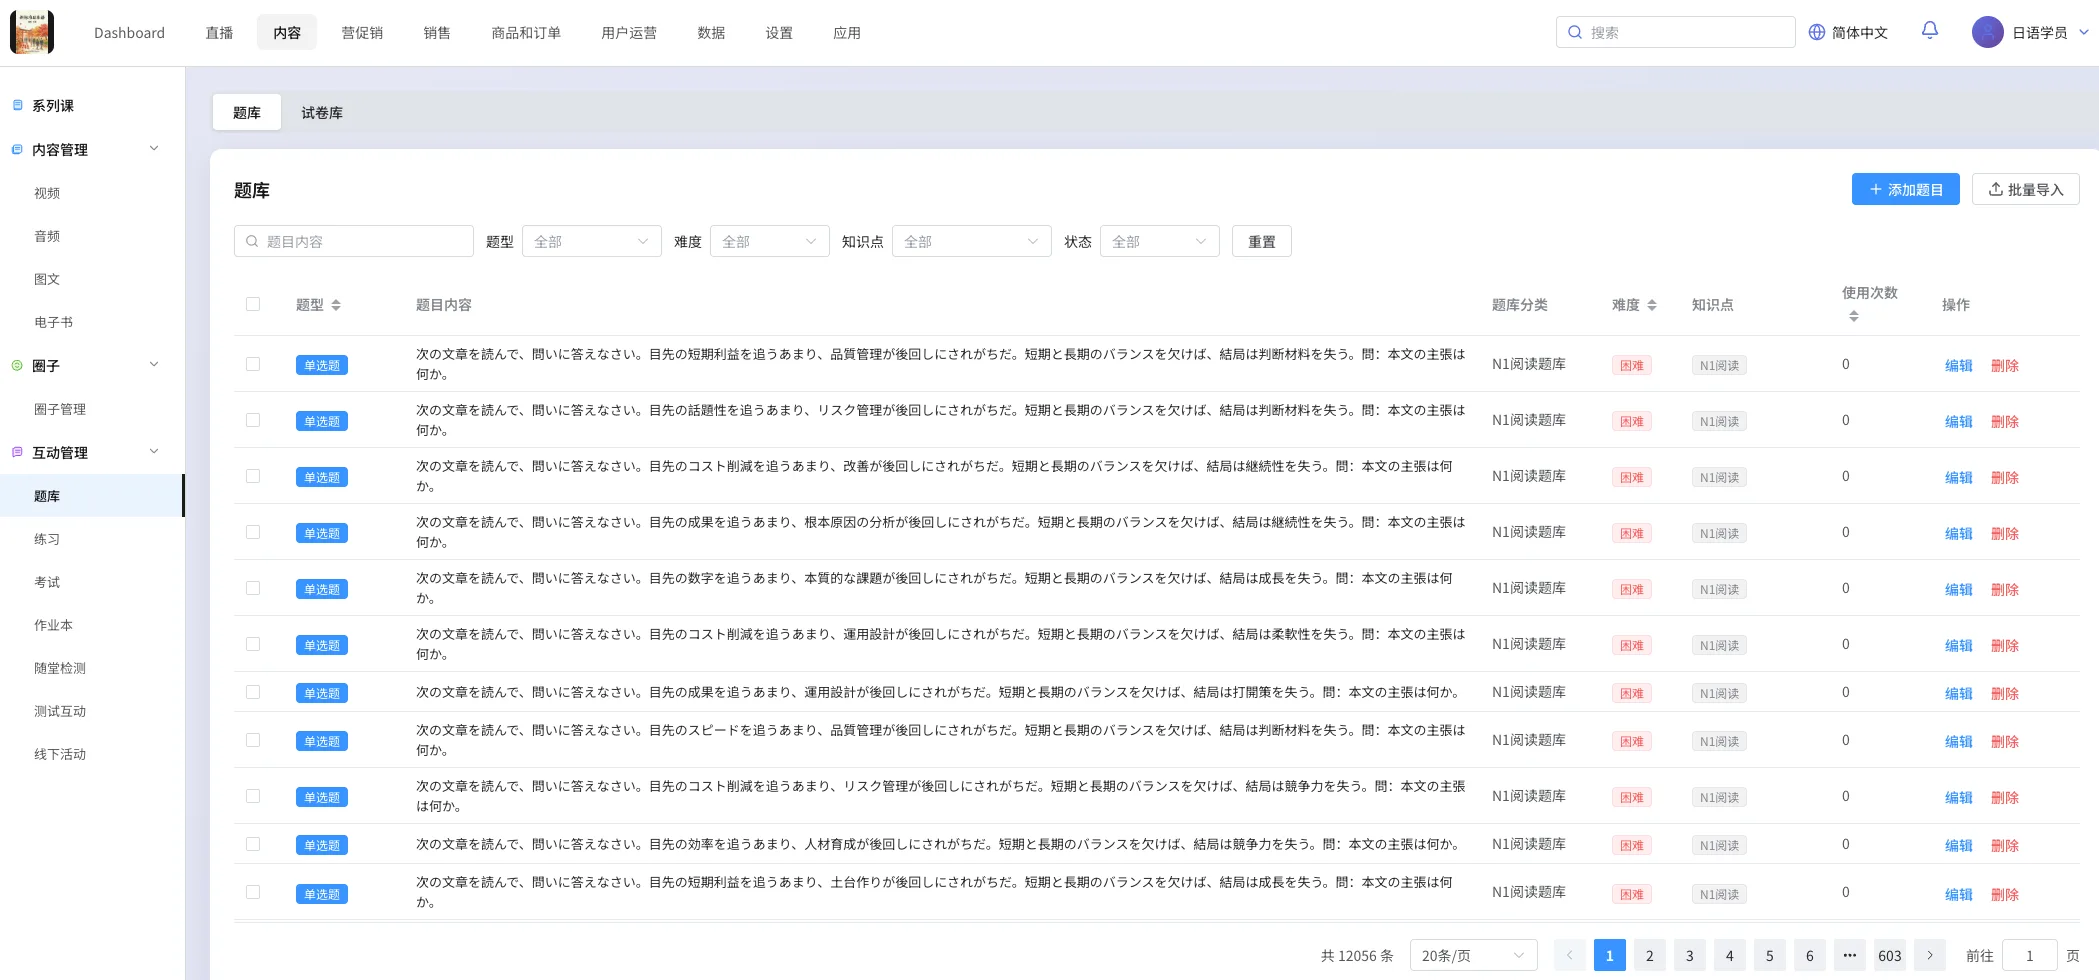Click the globe language icon
This screenshot has height=980, width=2099.
click(1817, 32)
